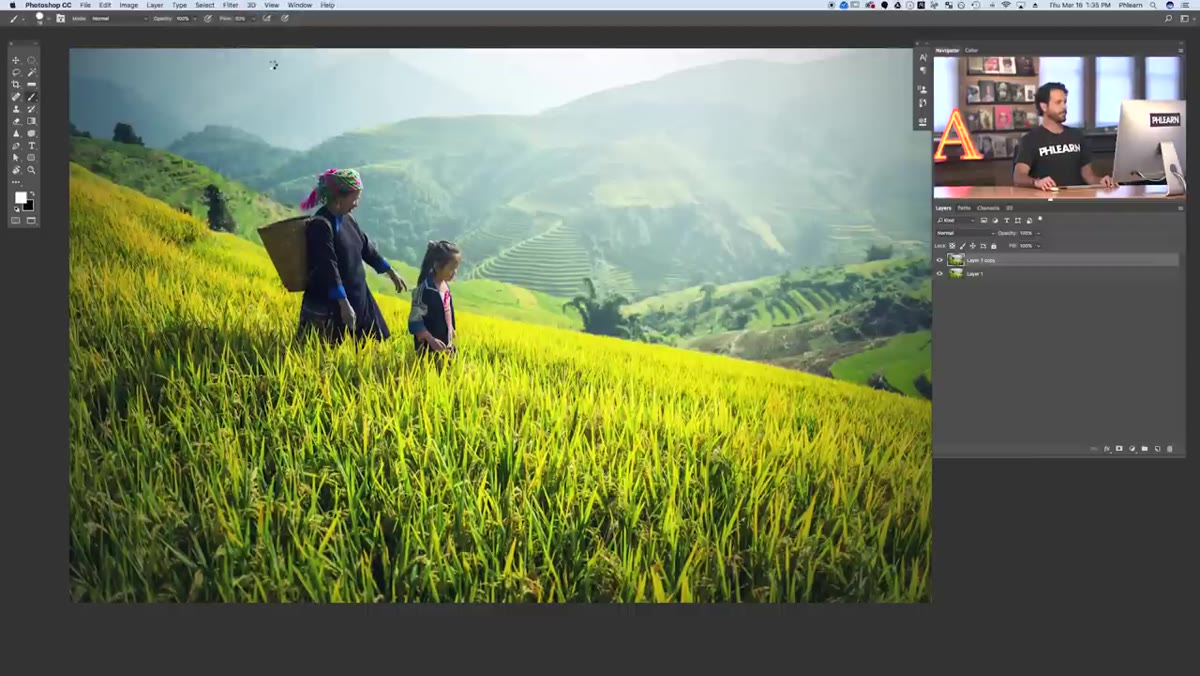Click the Layer 1 copy thumbnail
Image resolution: width=1200 pixels, height=676 pixels.
click(956, 260)
